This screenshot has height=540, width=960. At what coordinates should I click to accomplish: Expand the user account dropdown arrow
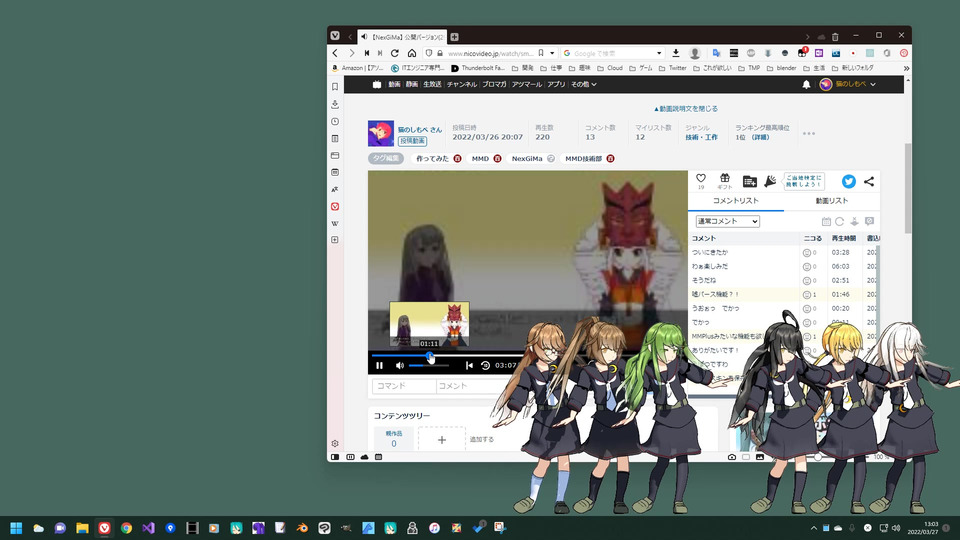[873, 84]
